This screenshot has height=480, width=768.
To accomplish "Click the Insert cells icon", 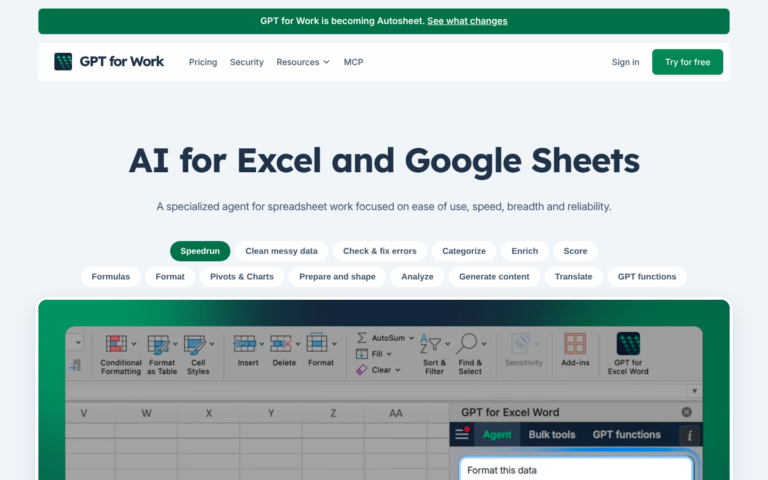I will pyautogui.click(x=244, y=344).
